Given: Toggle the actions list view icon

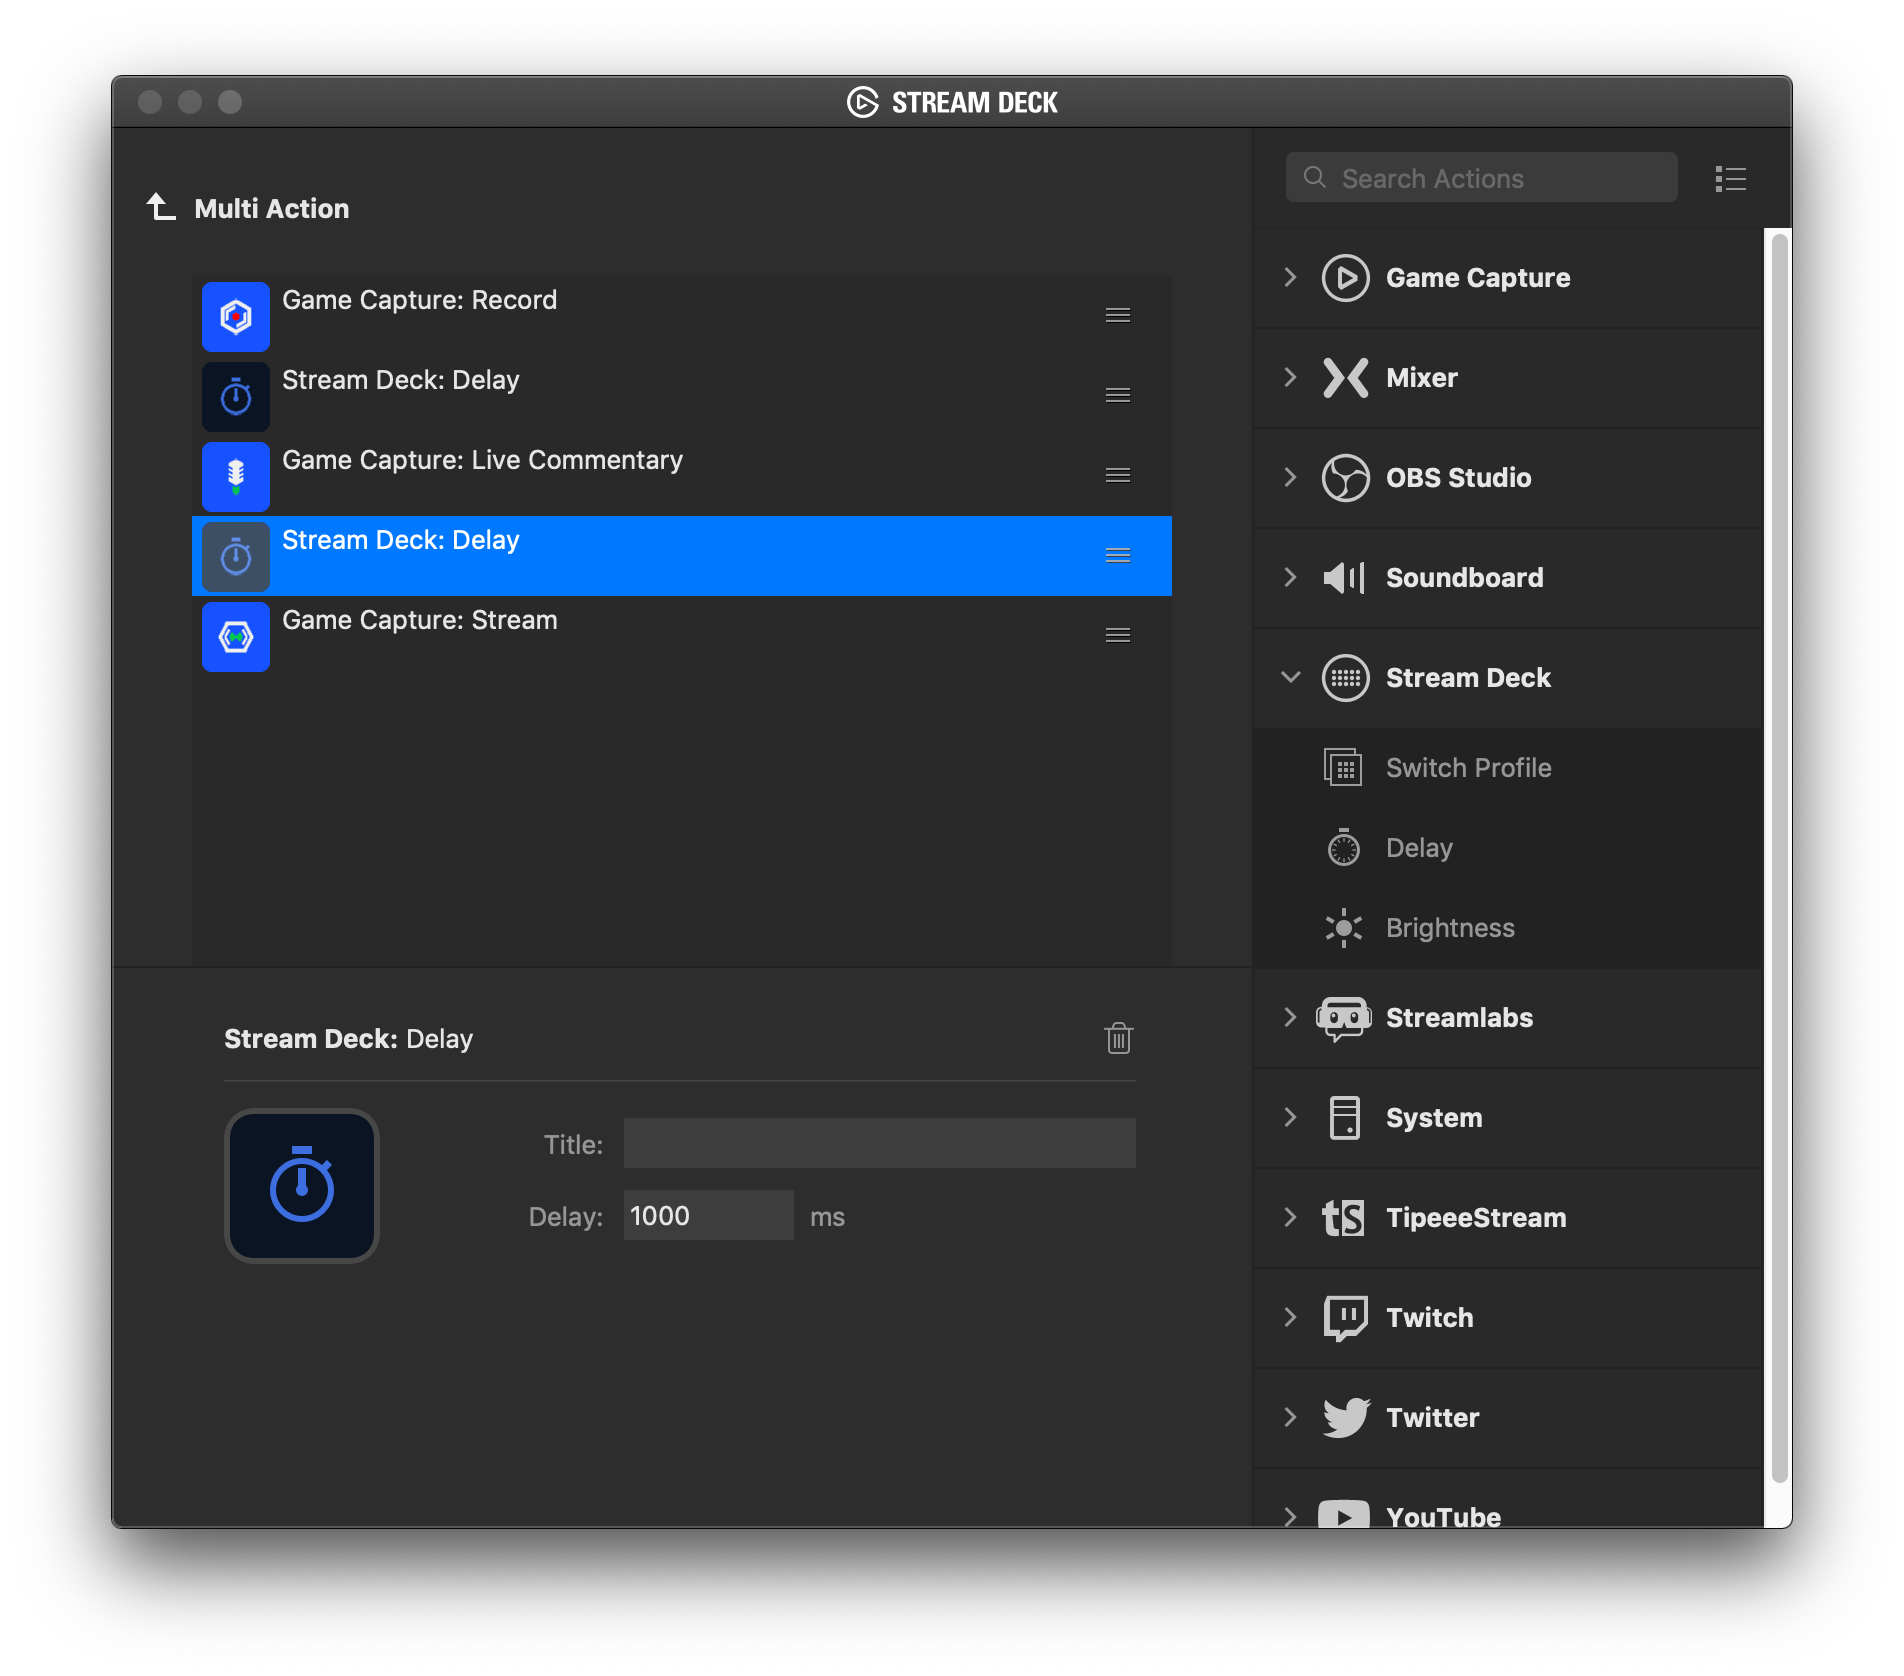Looking at the screenshot, I should (1730, 179).
